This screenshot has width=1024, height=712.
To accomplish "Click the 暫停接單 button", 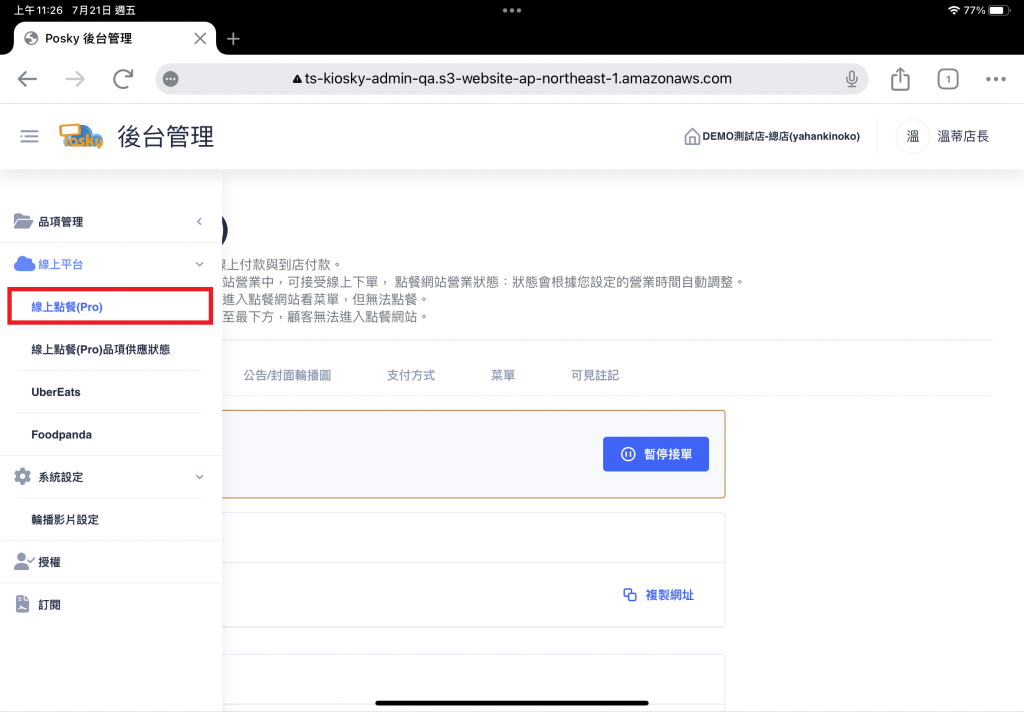I will pyautogui.click(x=656, y=454).
